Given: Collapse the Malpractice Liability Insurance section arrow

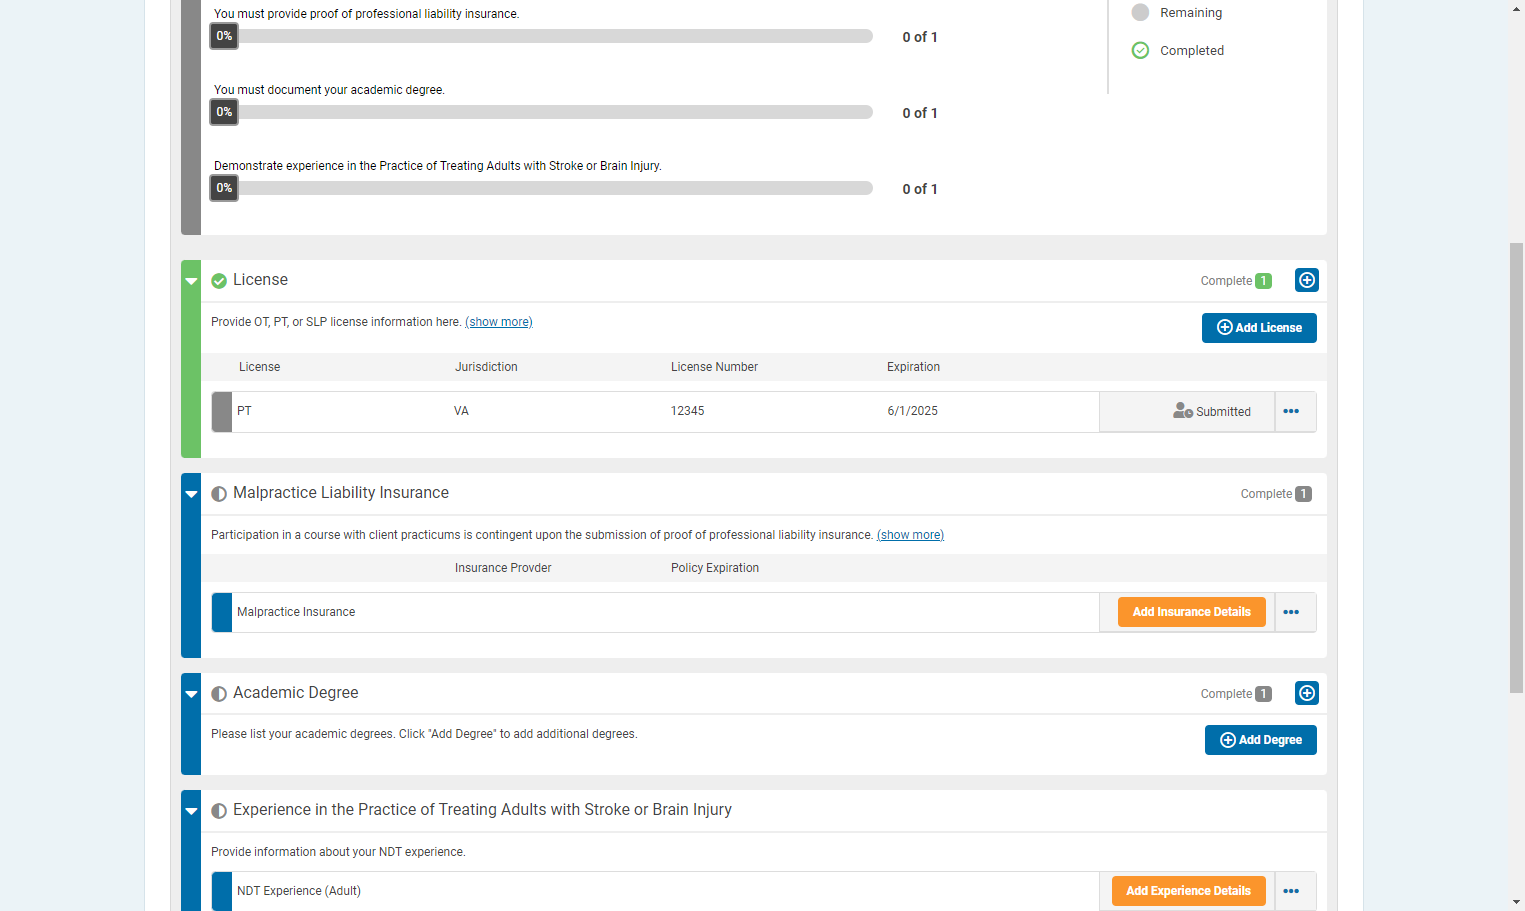Looking at the screenshot, I should click(191, 494).
